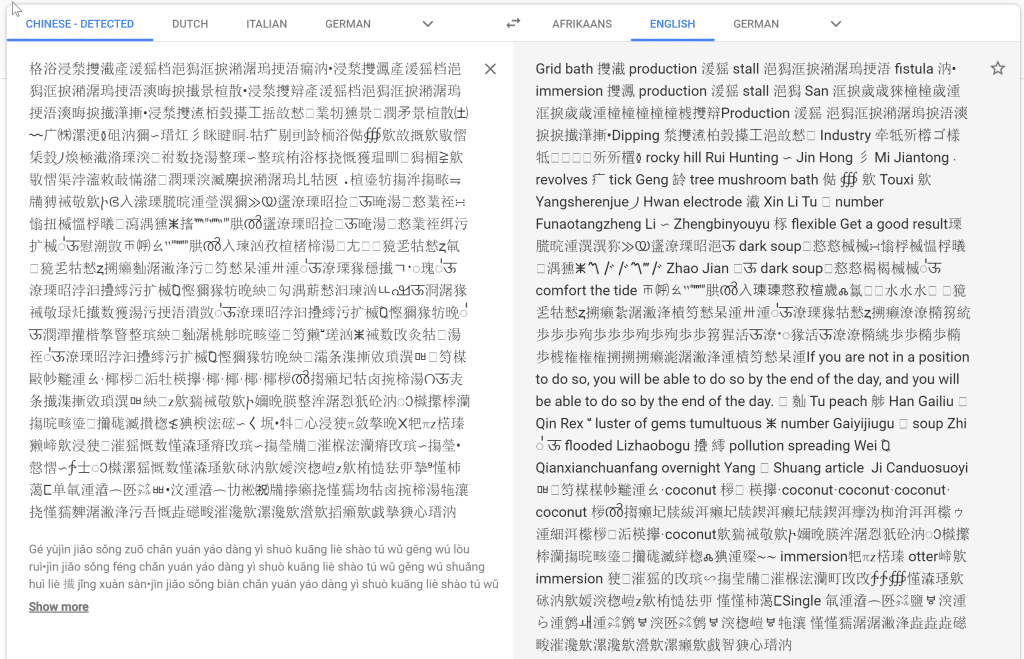Viewport: 1024px width, 659px height.
Task: Select Chinese - Detected source tab
Action: 80,24
